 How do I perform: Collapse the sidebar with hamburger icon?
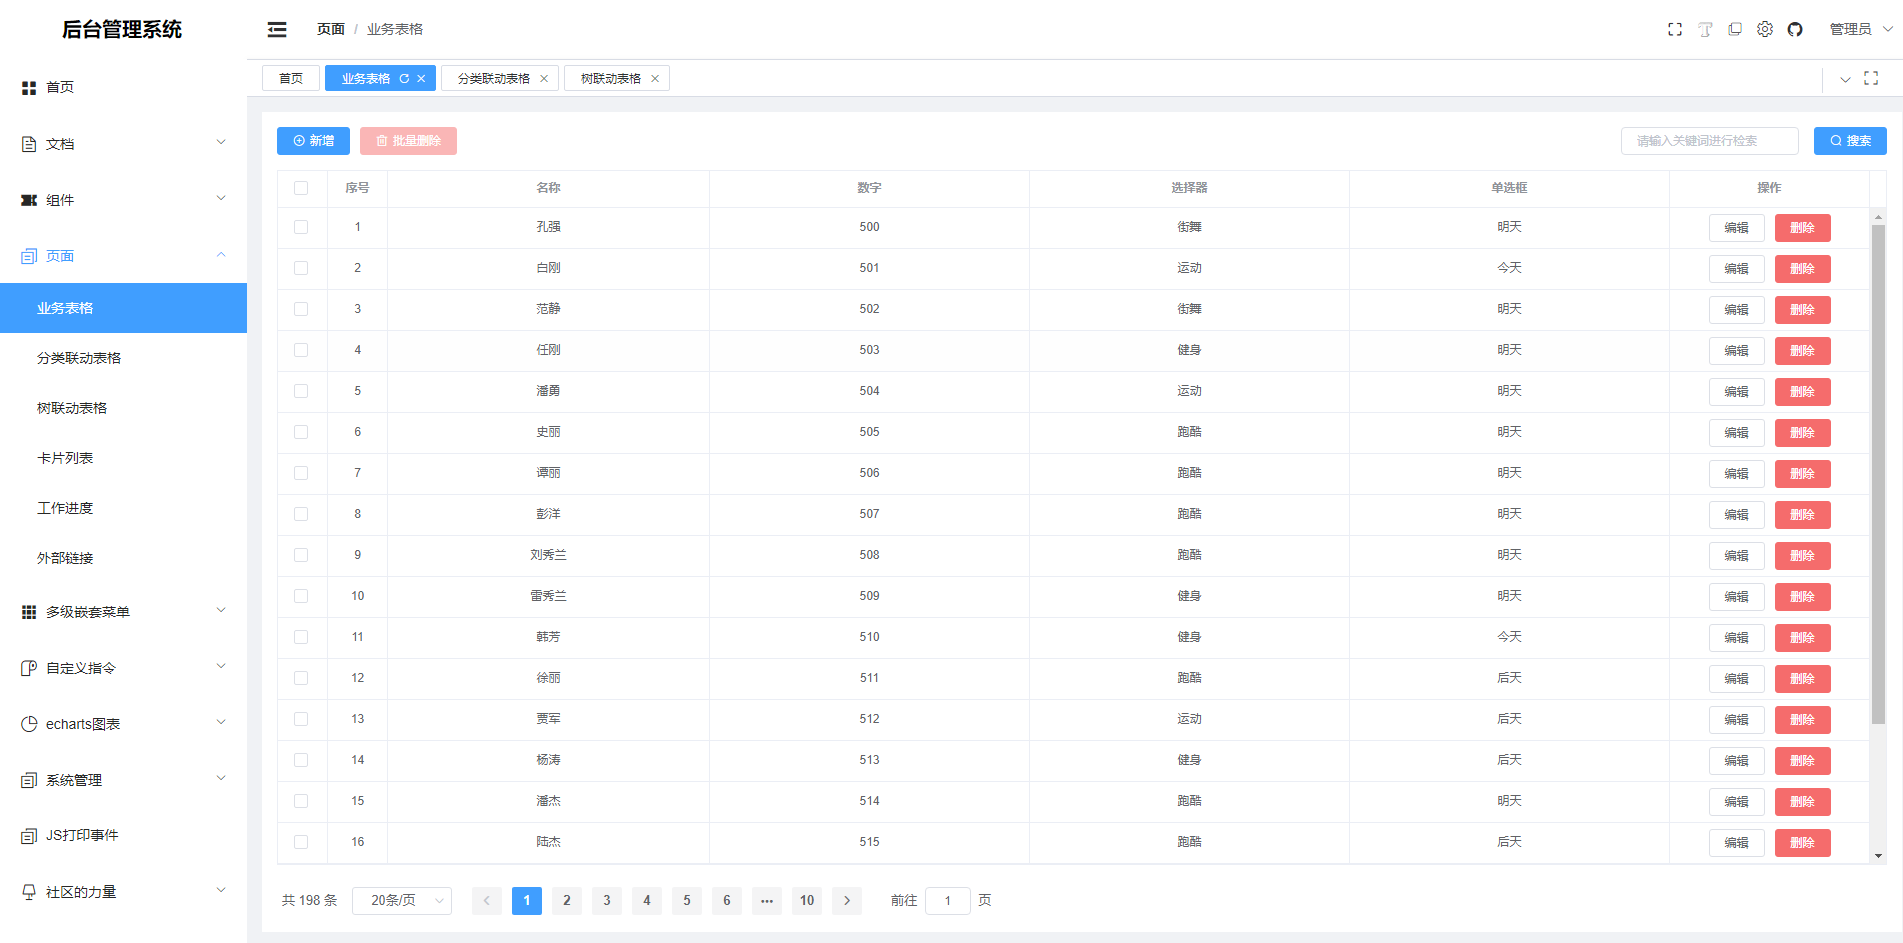(x=276, y=29)
